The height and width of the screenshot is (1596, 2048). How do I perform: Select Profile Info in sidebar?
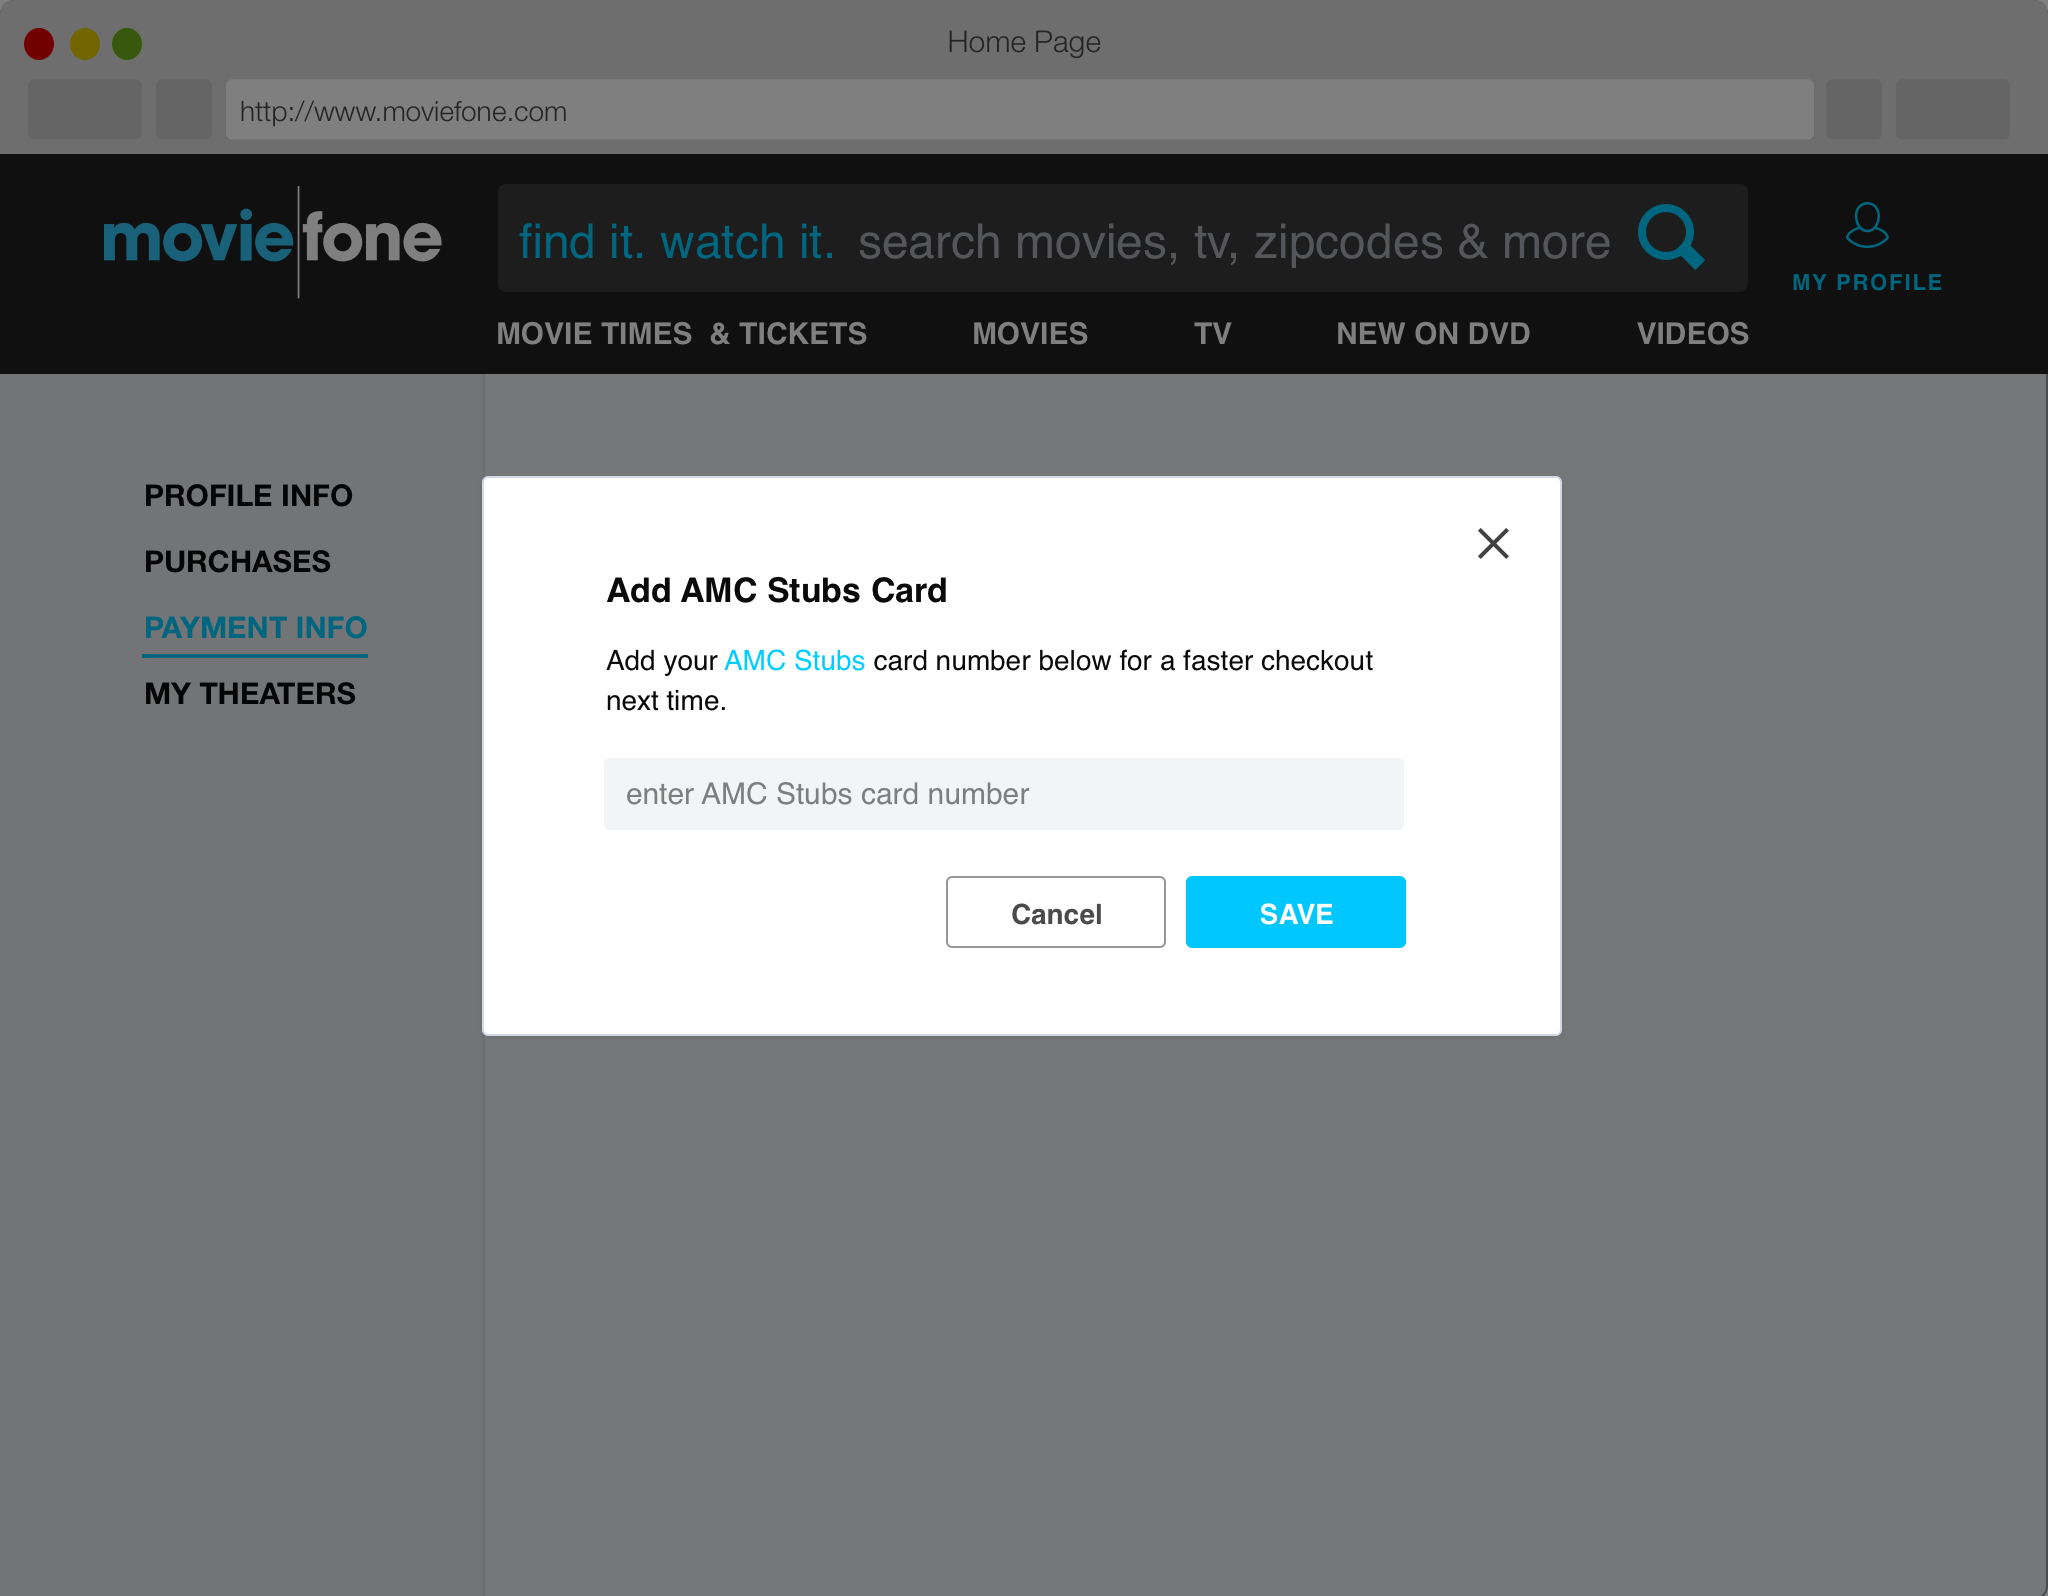tap(248, 496)
